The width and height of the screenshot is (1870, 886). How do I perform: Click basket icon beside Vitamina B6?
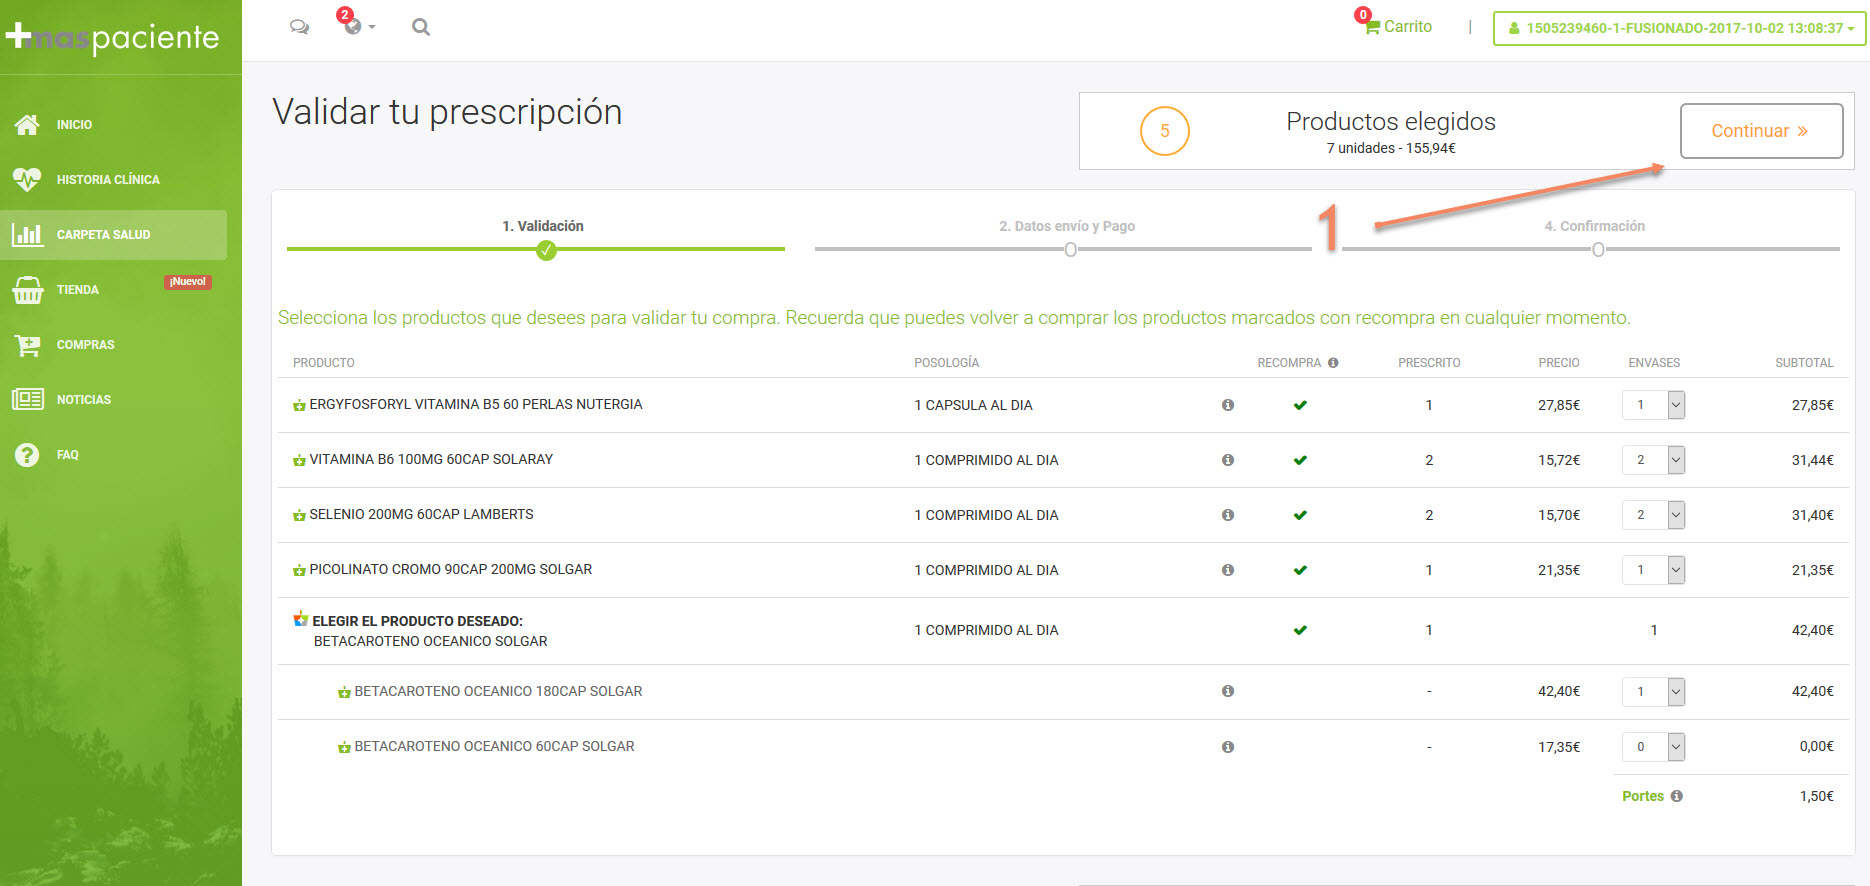[x=299, y=460]
